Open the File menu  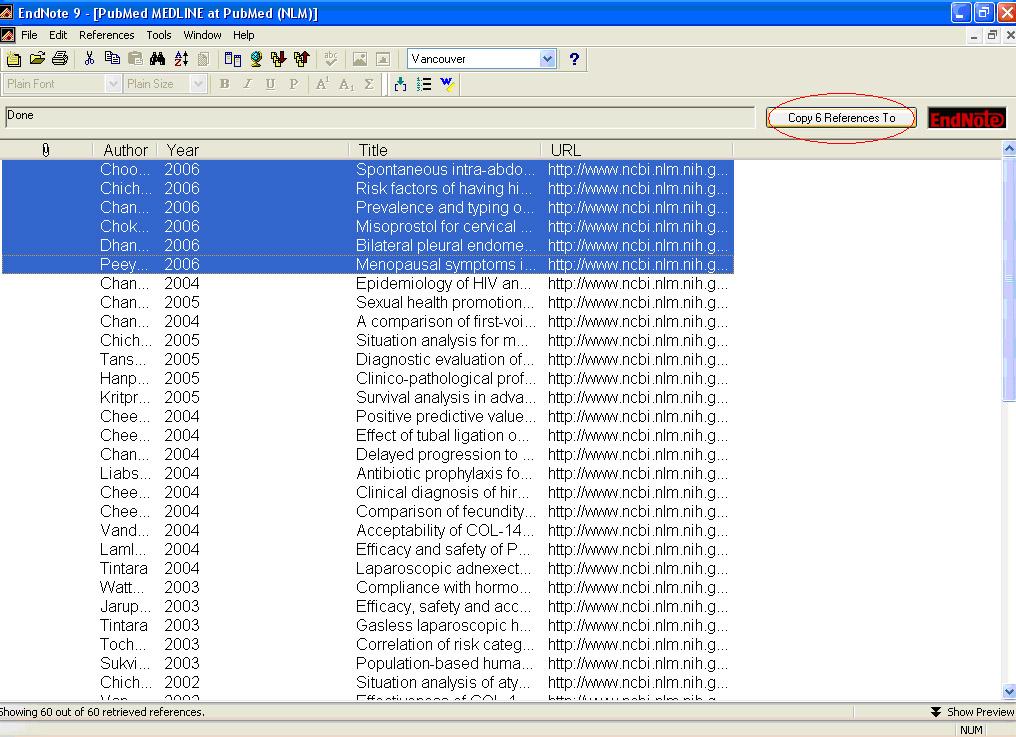pos(29,35)
